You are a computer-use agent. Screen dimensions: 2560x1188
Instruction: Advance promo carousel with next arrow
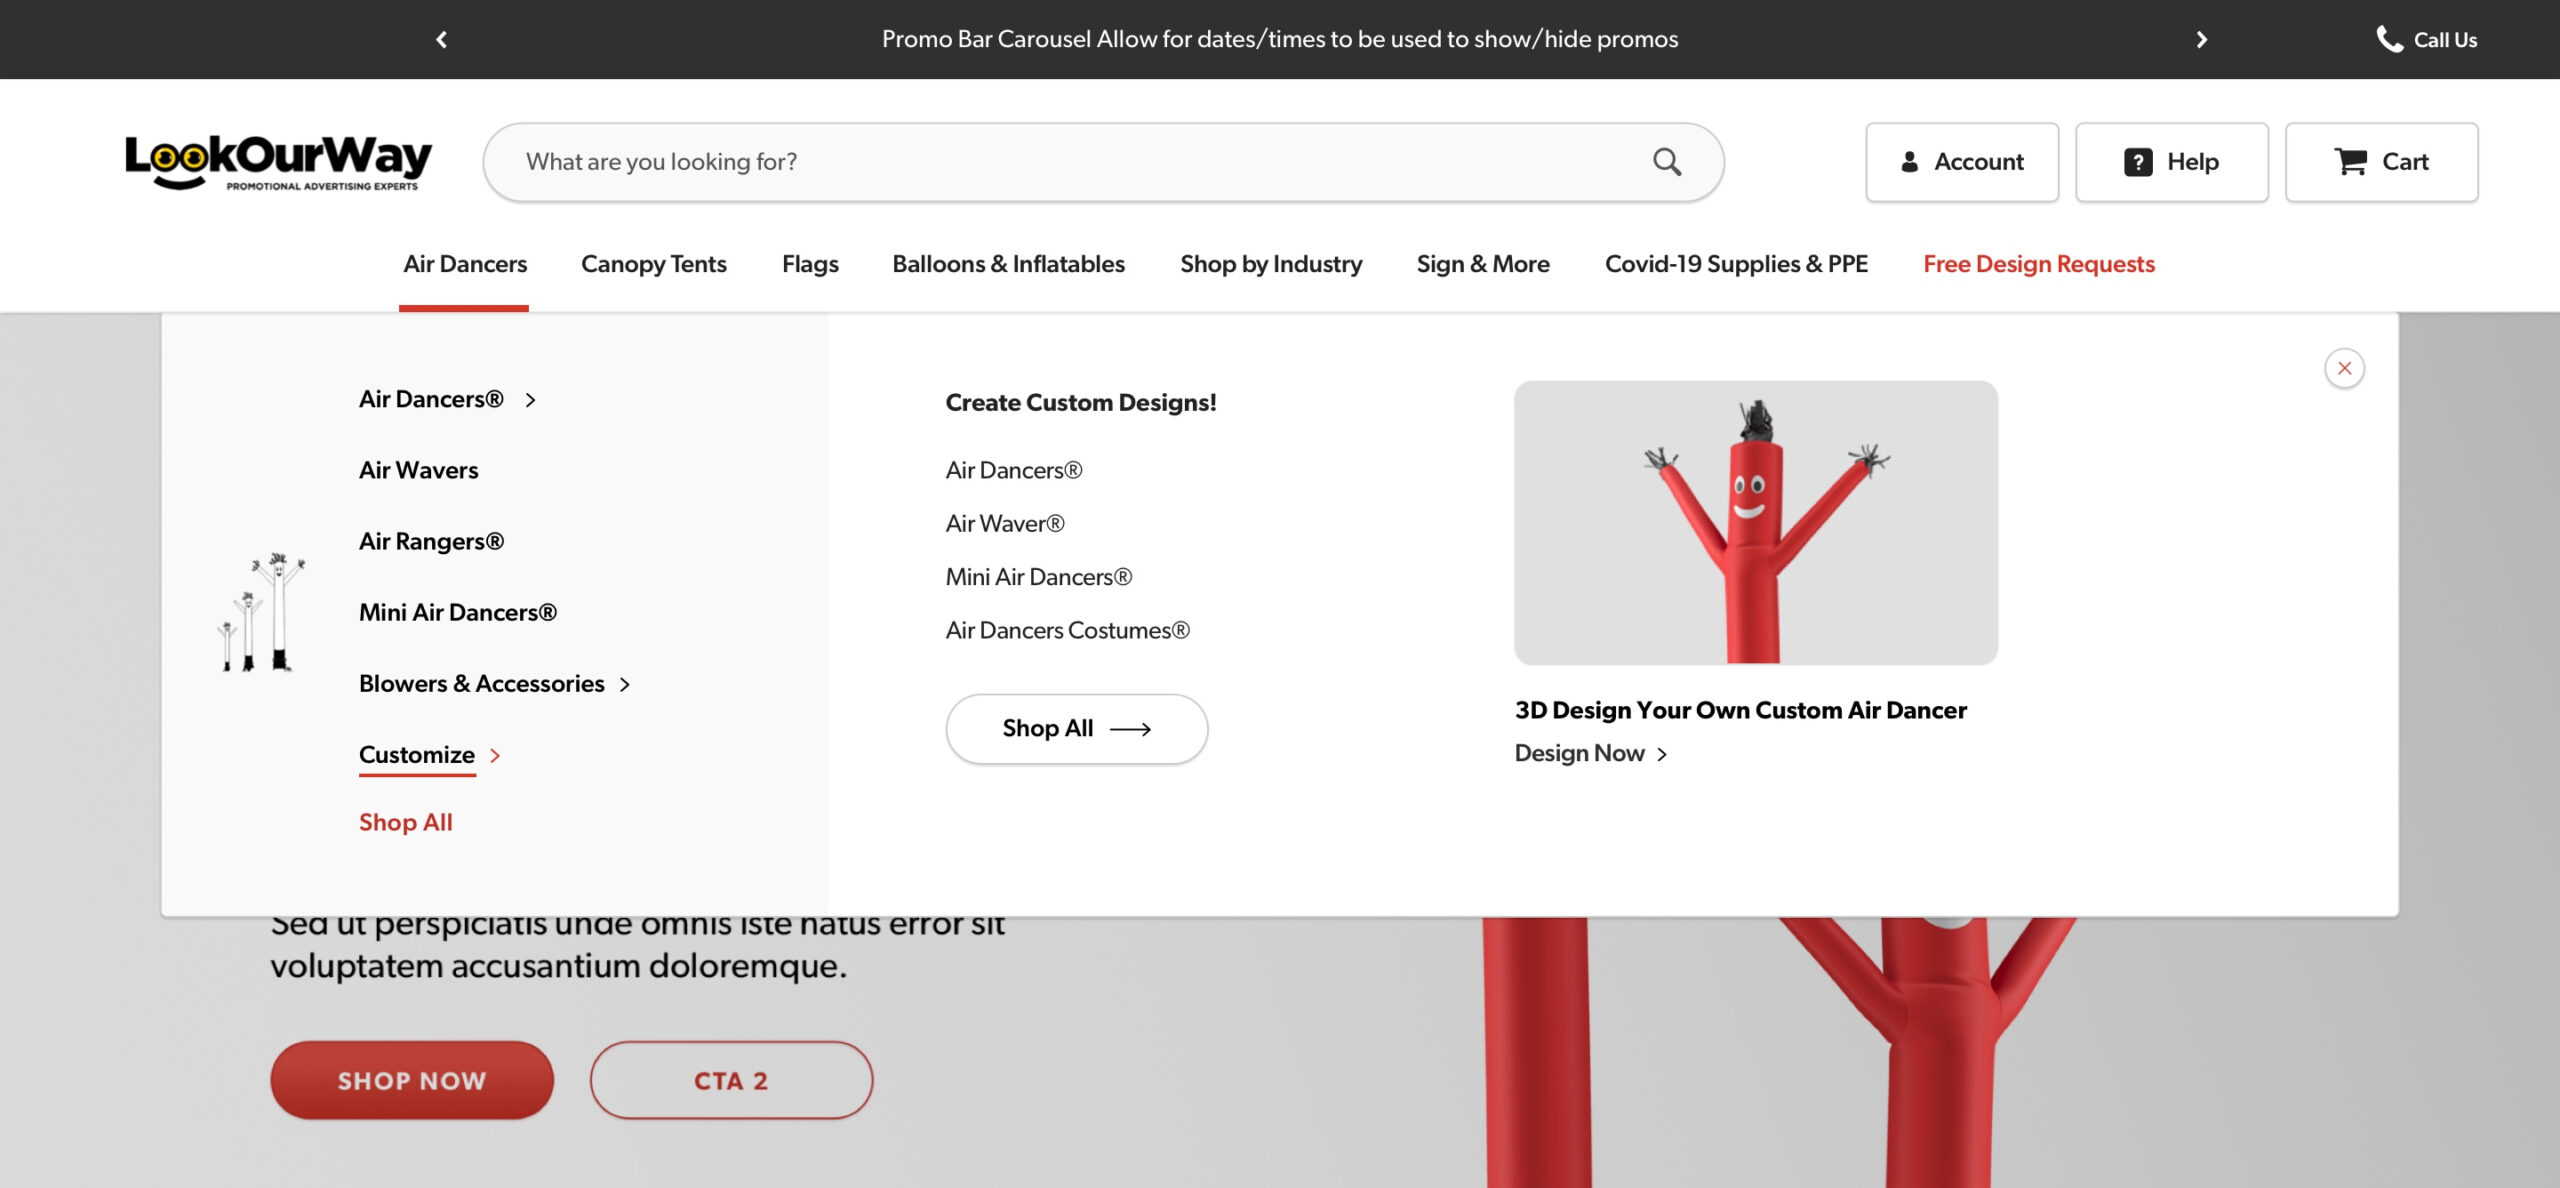(2201, 40)
